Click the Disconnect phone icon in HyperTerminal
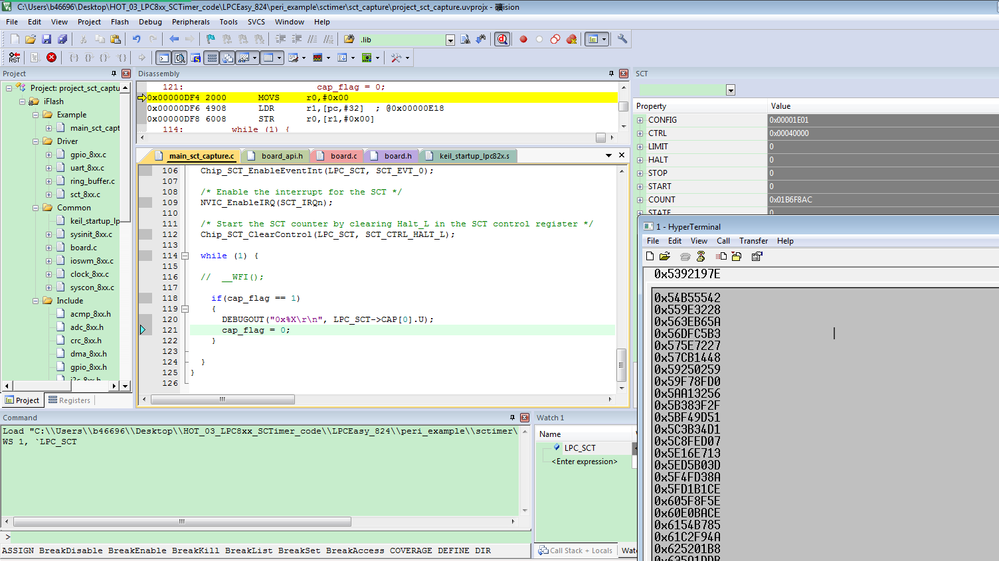 tap(701, 257)
